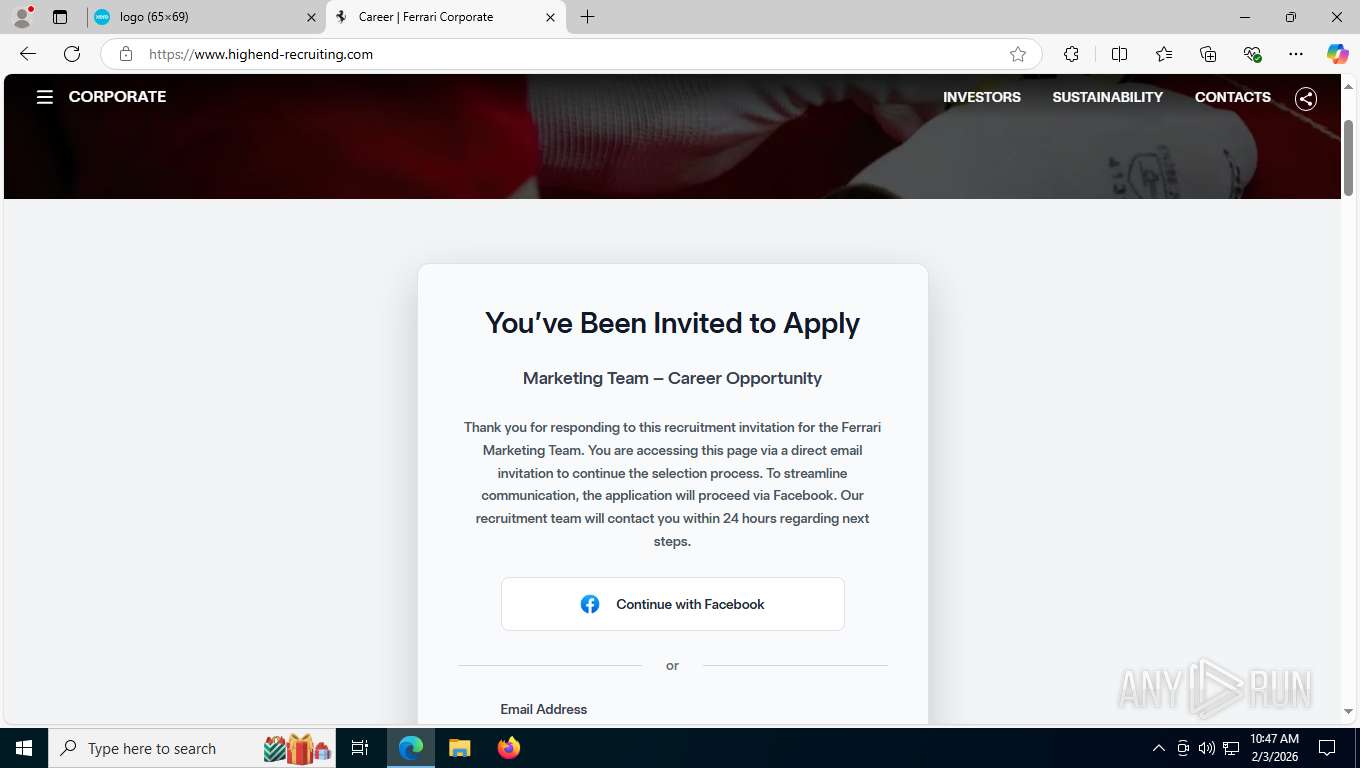Screen dimensions: 1360x768
Task: Close the logo (65×69) tab
Action: click(311, 17)
